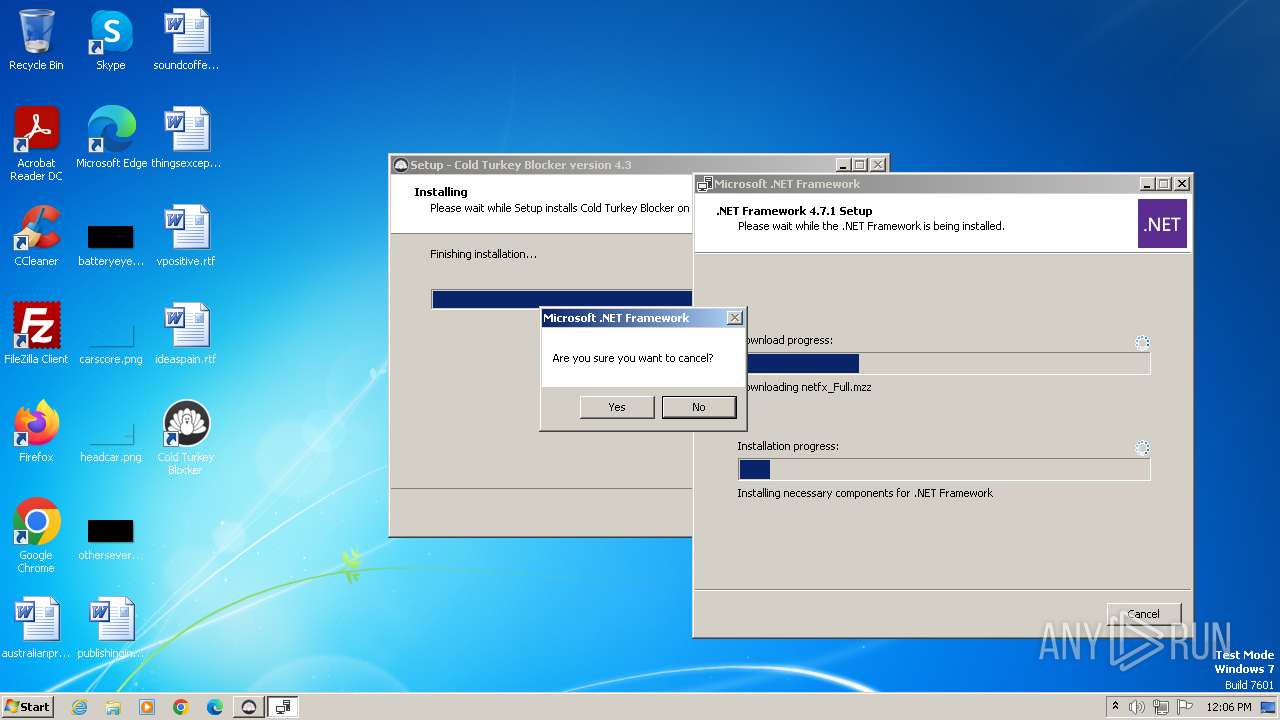Click the .NET logo in setup header
Viewport: 1280px width, 720px height.
[1162, 223]
